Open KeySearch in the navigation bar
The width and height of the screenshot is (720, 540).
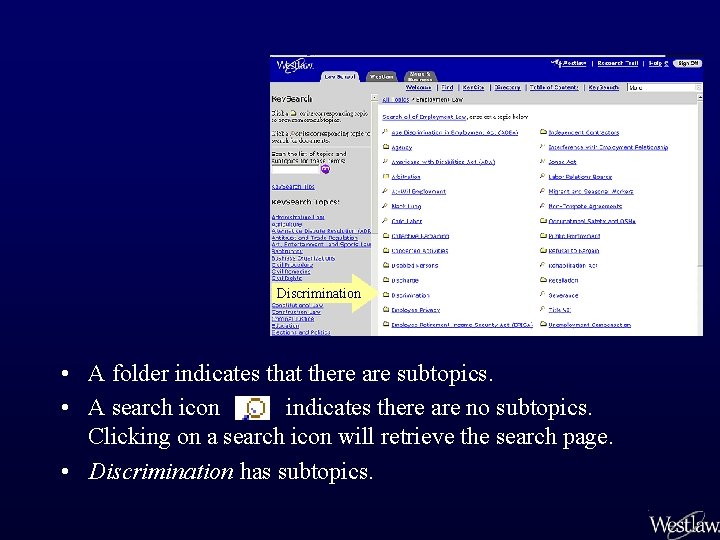click(x=603, y=87)
